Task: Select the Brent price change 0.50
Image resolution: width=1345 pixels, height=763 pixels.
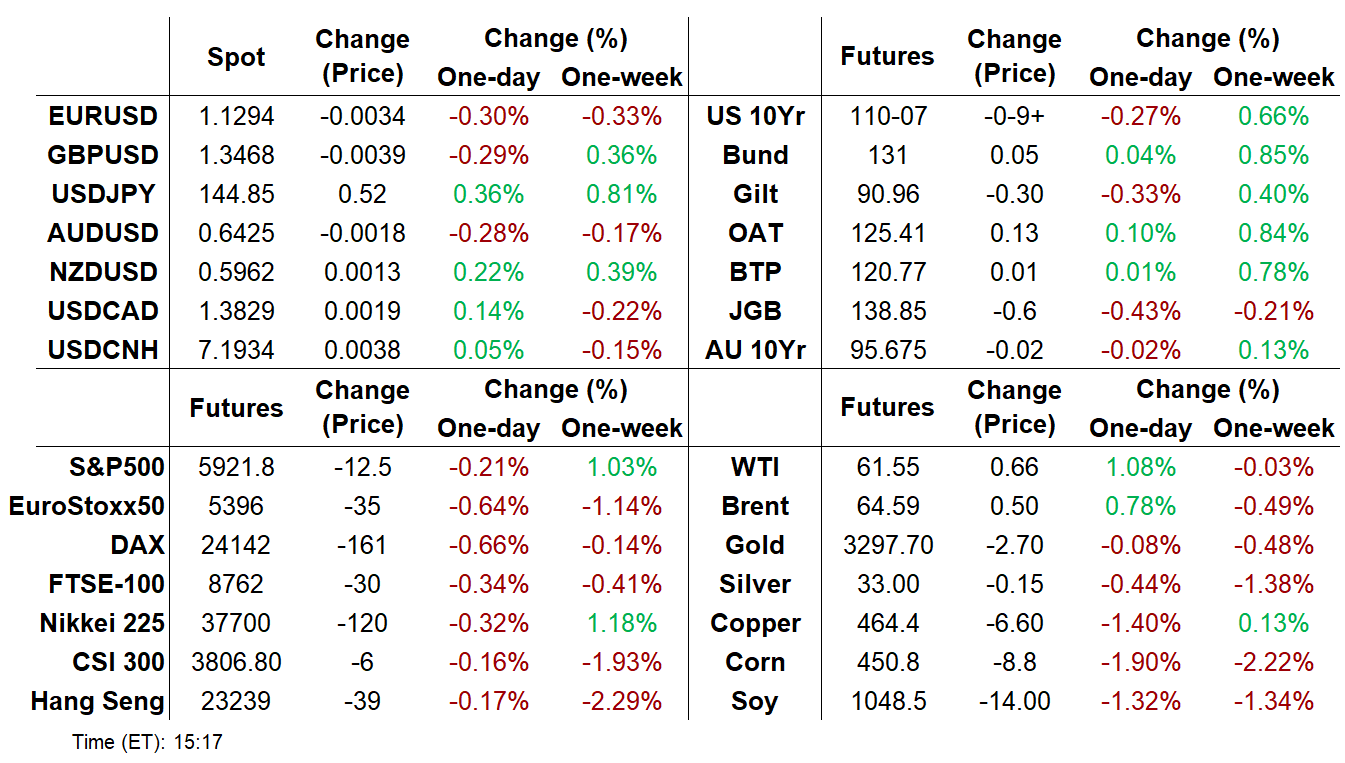Action: [1014, 506]
